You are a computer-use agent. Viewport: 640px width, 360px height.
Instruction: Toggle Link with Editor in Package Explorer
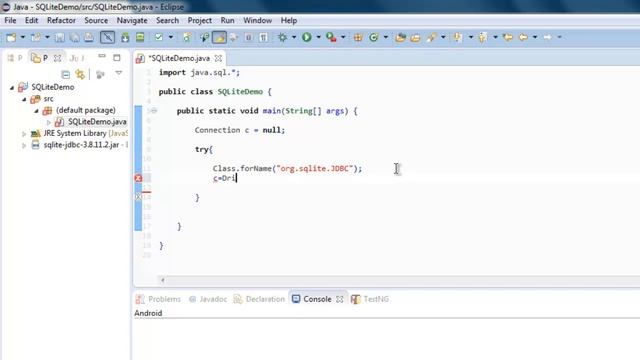(x=80, y=74)
